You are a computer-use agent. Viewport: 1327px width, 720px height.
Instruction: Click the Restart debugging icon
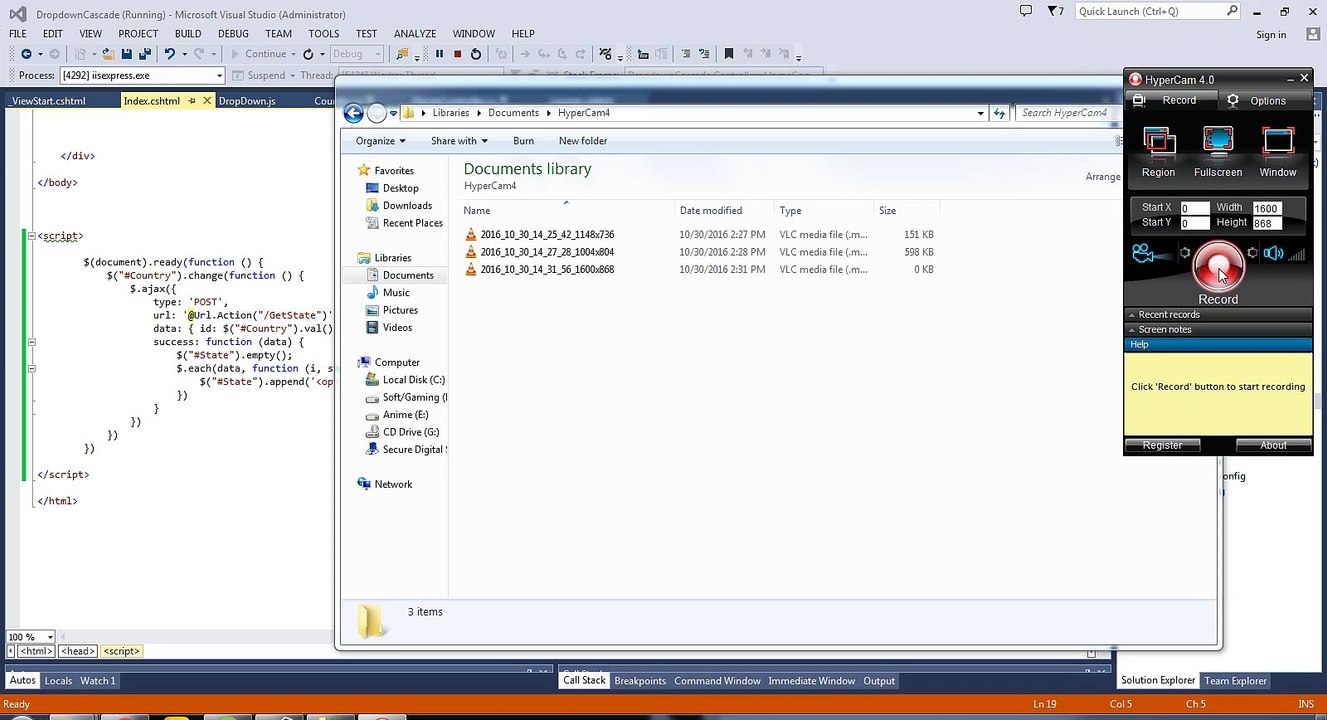tap(476, 54)
